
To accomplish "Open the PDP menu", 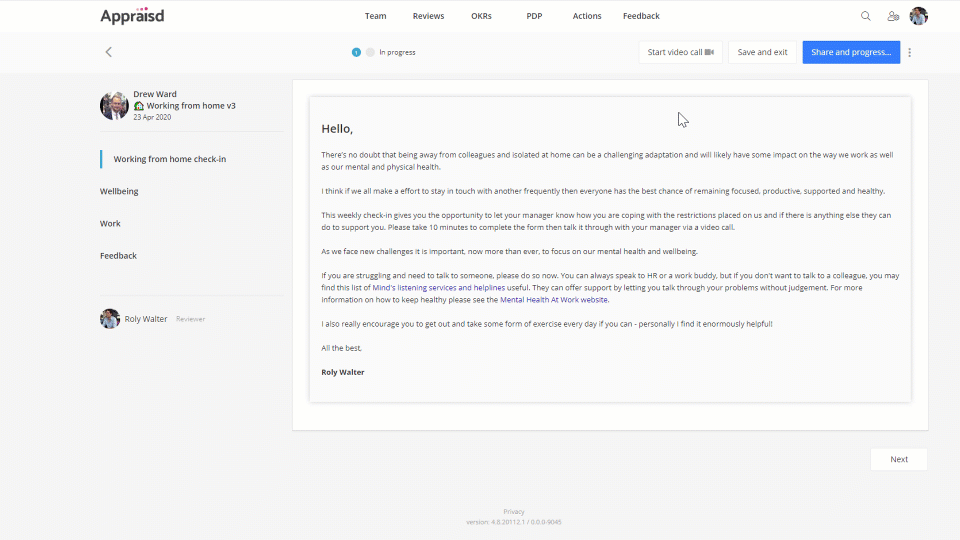I will [x=534, y=16].
